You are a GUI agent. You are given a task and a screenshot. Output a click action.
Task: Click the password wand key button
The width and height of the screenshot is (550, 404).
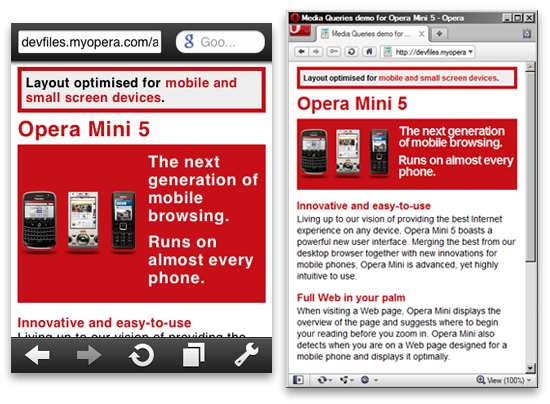[x=333, y=52]
